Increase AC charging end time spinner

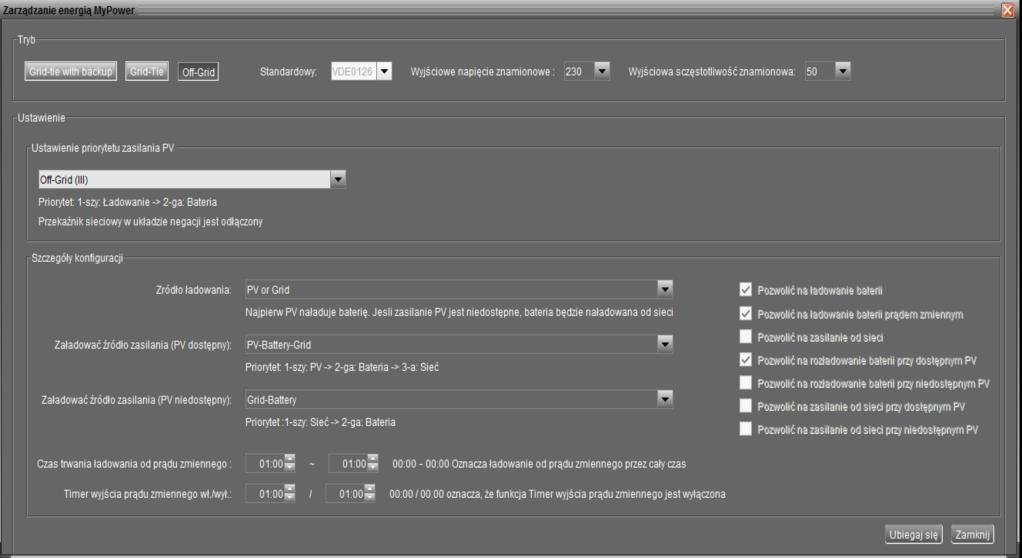373,459
